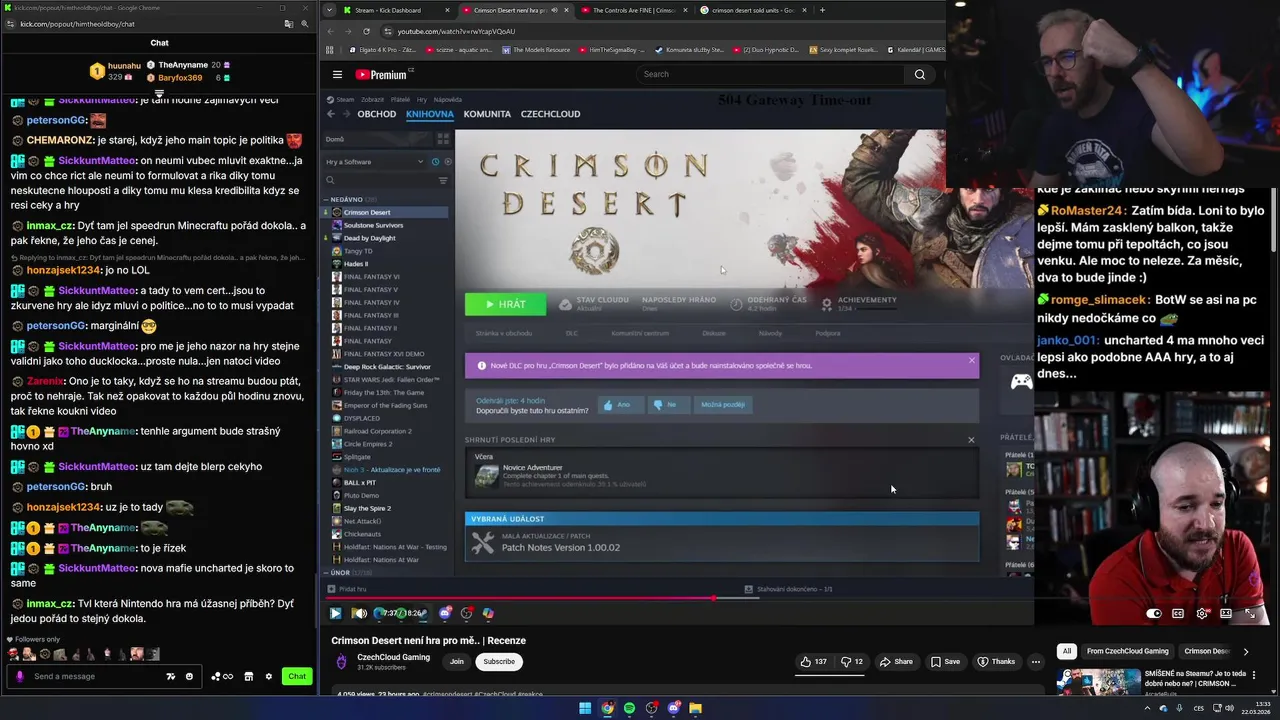Image resolution: width=1280 pixels, height=720 pixels.
Task: Subscribe to CzechCloud Gaming
Action: [x=499, y=661]
